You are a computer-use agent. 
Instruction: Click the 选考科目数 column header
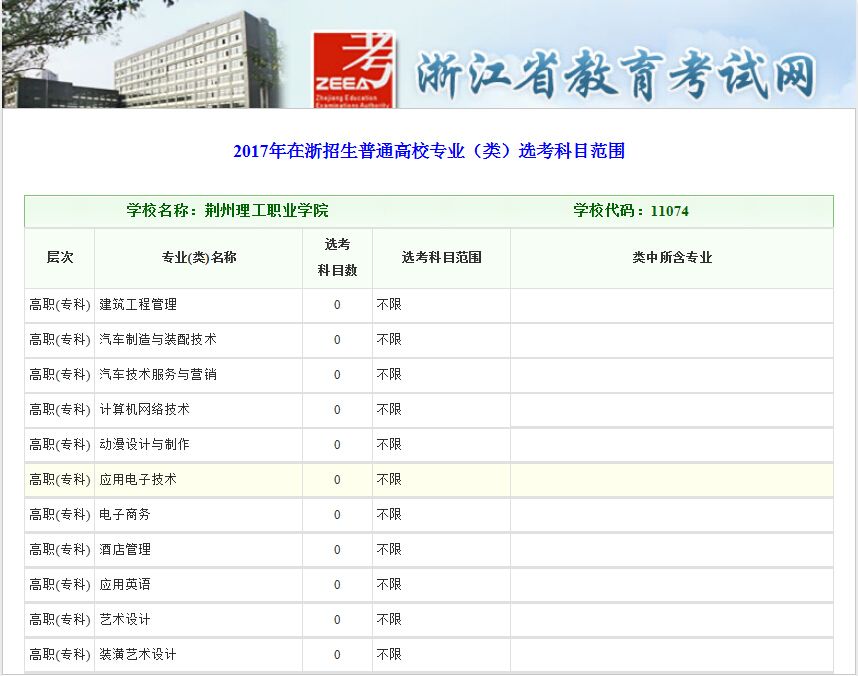click(337, 257)
